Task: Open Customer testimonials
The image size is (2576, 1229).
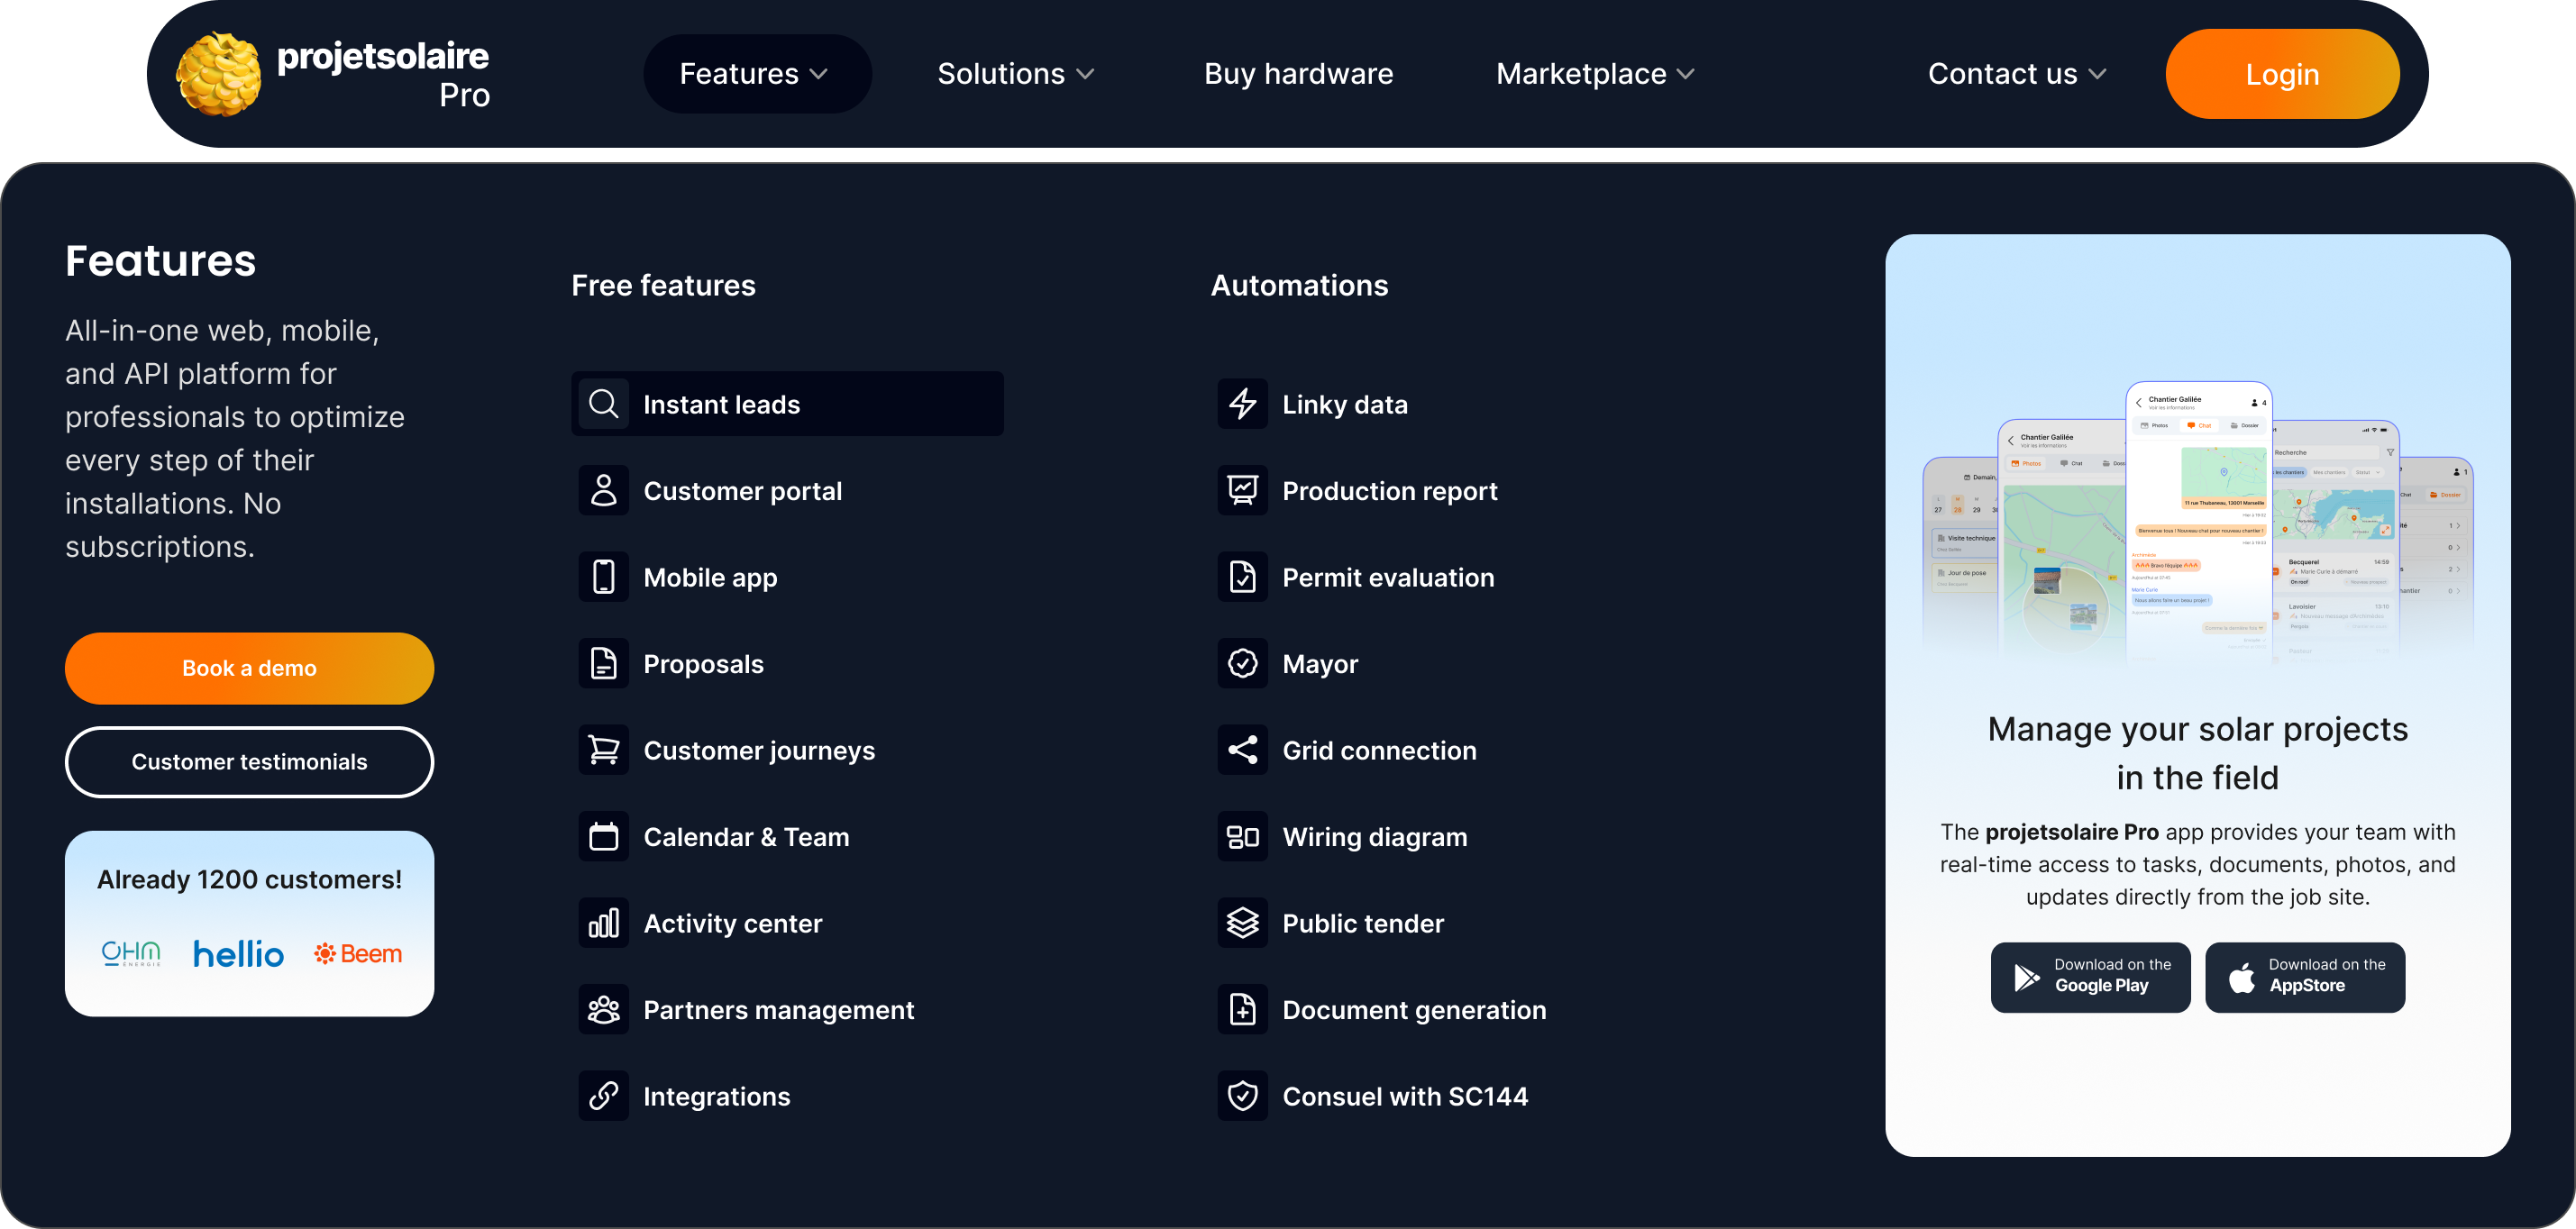Action: (x=249, y=762)
